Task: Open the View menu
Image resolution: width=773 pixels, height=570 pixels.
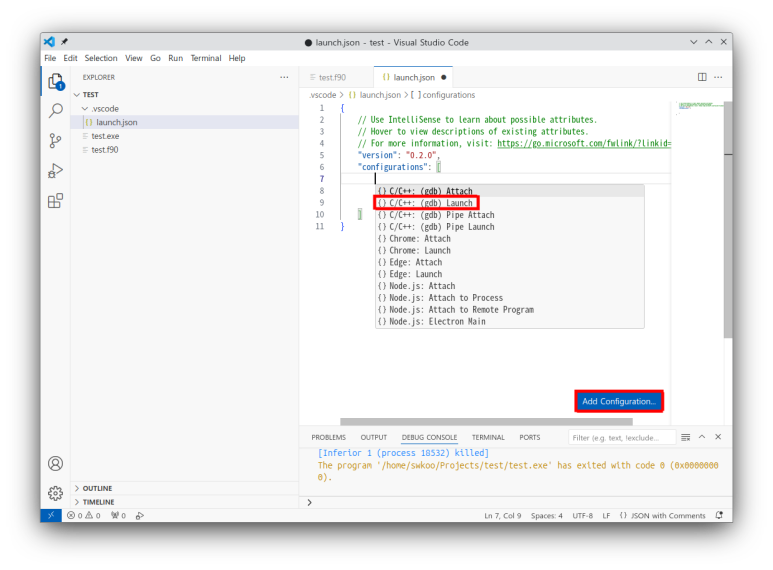Action: [x=134, y=58]
